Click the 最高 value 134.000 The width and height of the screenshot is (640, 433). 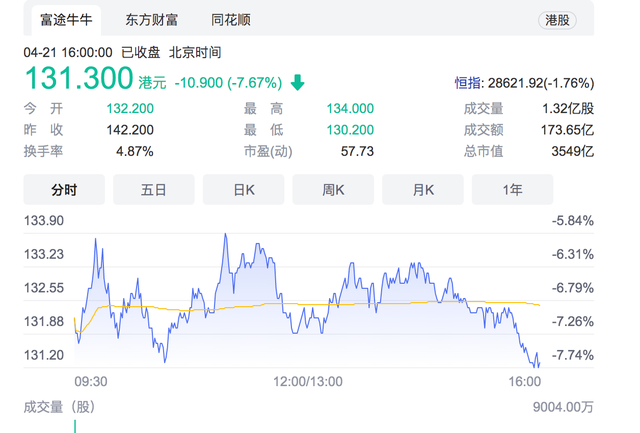(350, 109)
